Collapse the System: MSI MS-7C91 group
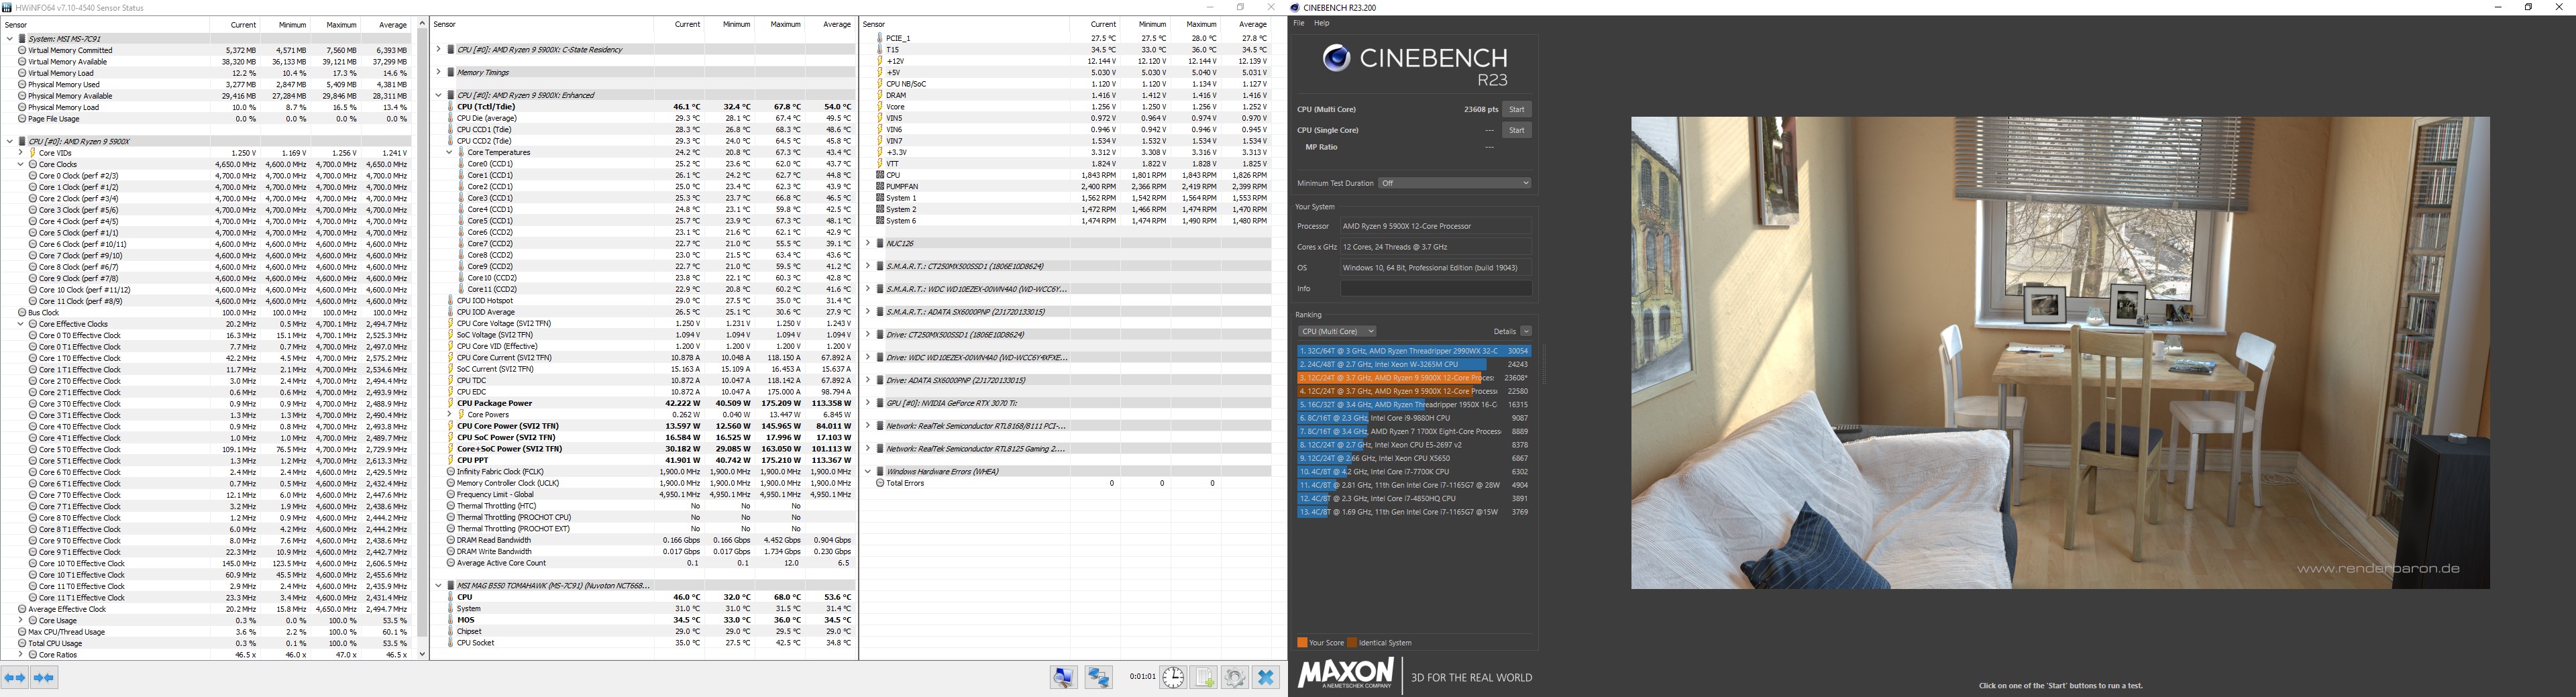This screenshot has width=2576, height=697. coord(10,39)
